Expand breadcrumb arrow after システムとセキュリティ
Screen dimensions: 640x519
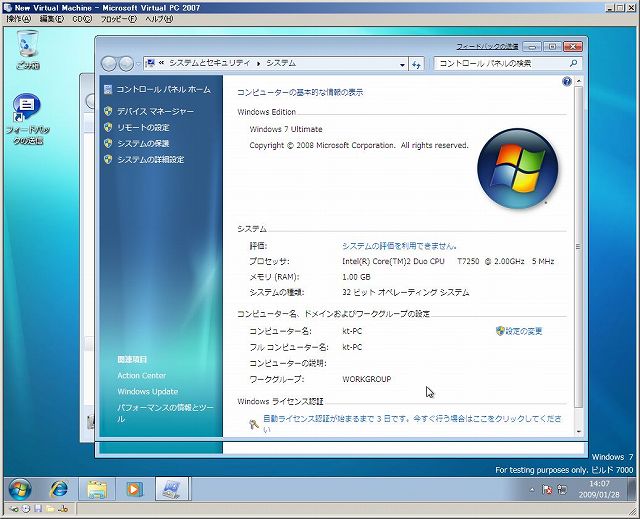coord(258,64)
